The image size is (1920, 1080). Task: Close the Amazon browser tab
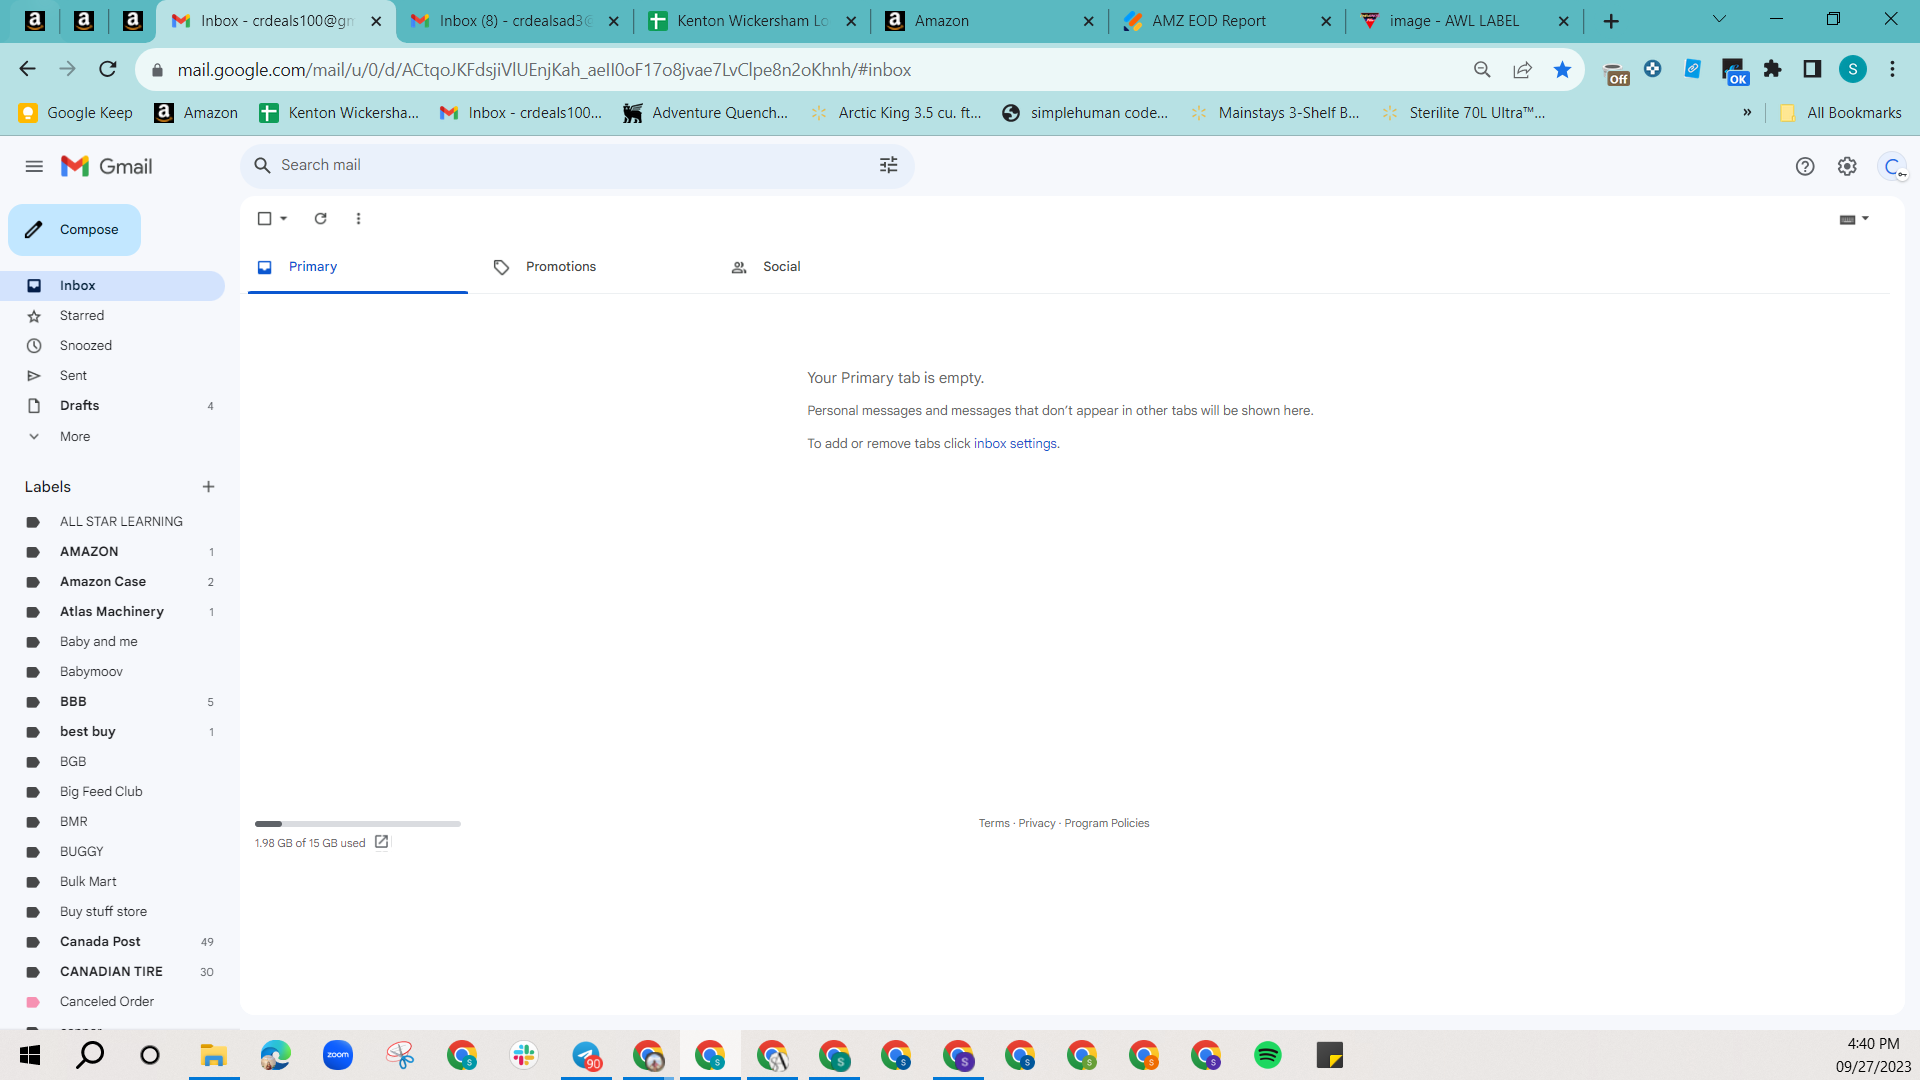[1089, 21]
